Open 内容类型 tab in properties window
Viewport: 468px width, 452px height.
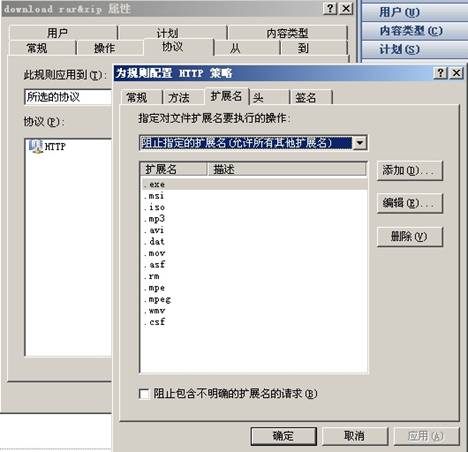click(287, 33)
